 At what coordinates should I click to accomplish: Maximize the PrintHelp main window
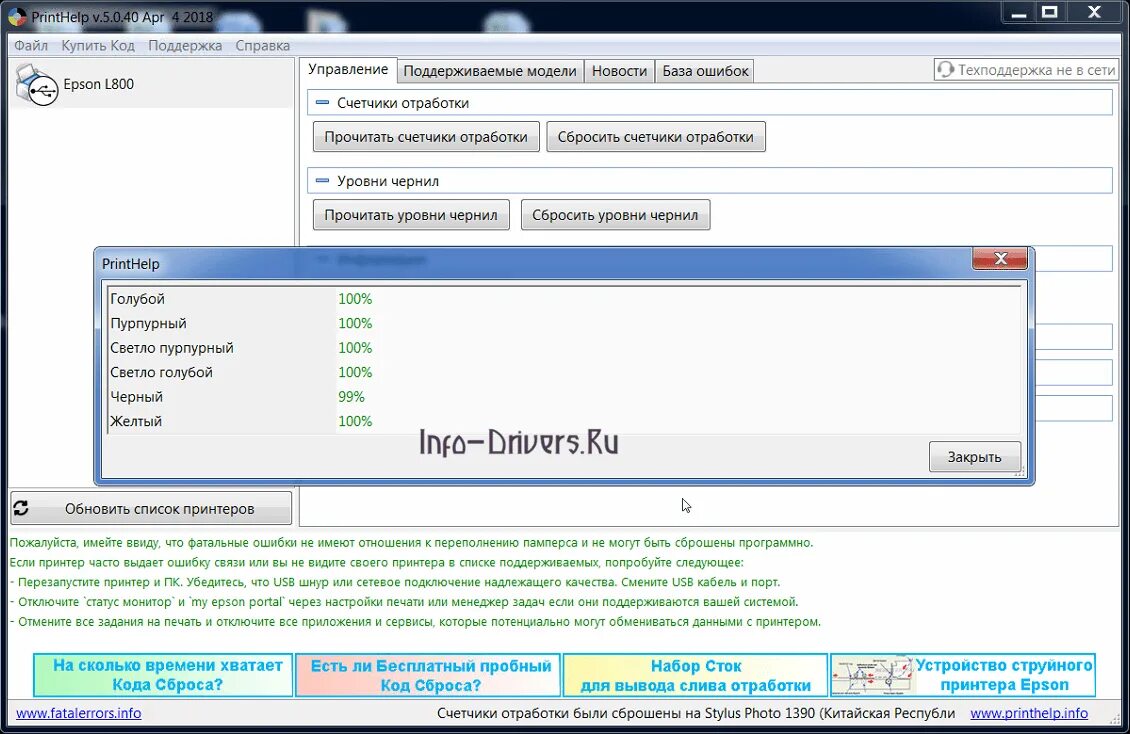(1049, 12)
